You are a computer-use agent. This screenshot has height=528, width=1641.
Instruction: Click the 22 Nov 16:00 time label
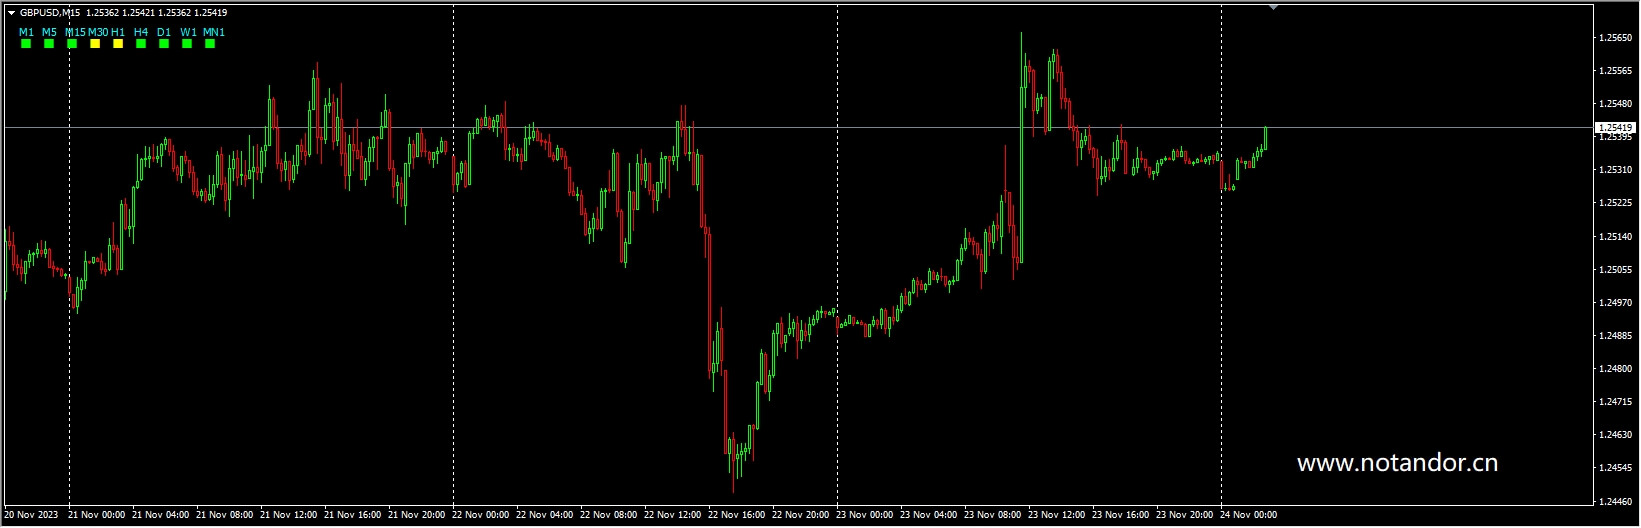click(738, 516)
